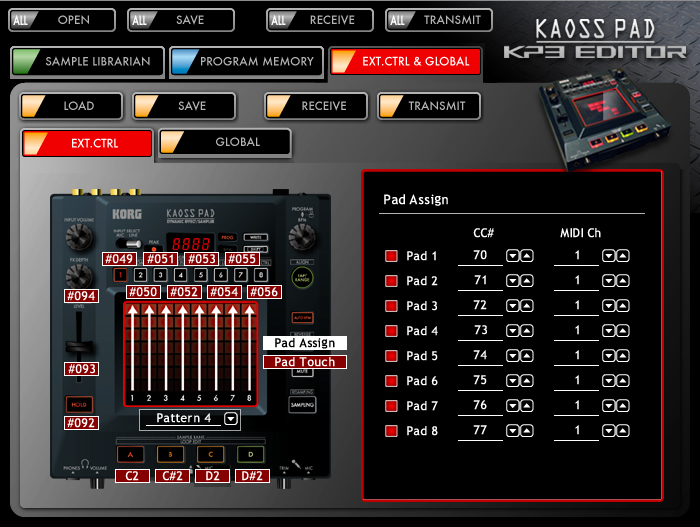The width and height of the screenshot is (700, 527).
Task: Click sample bank C button
Action: pos(211,455)
